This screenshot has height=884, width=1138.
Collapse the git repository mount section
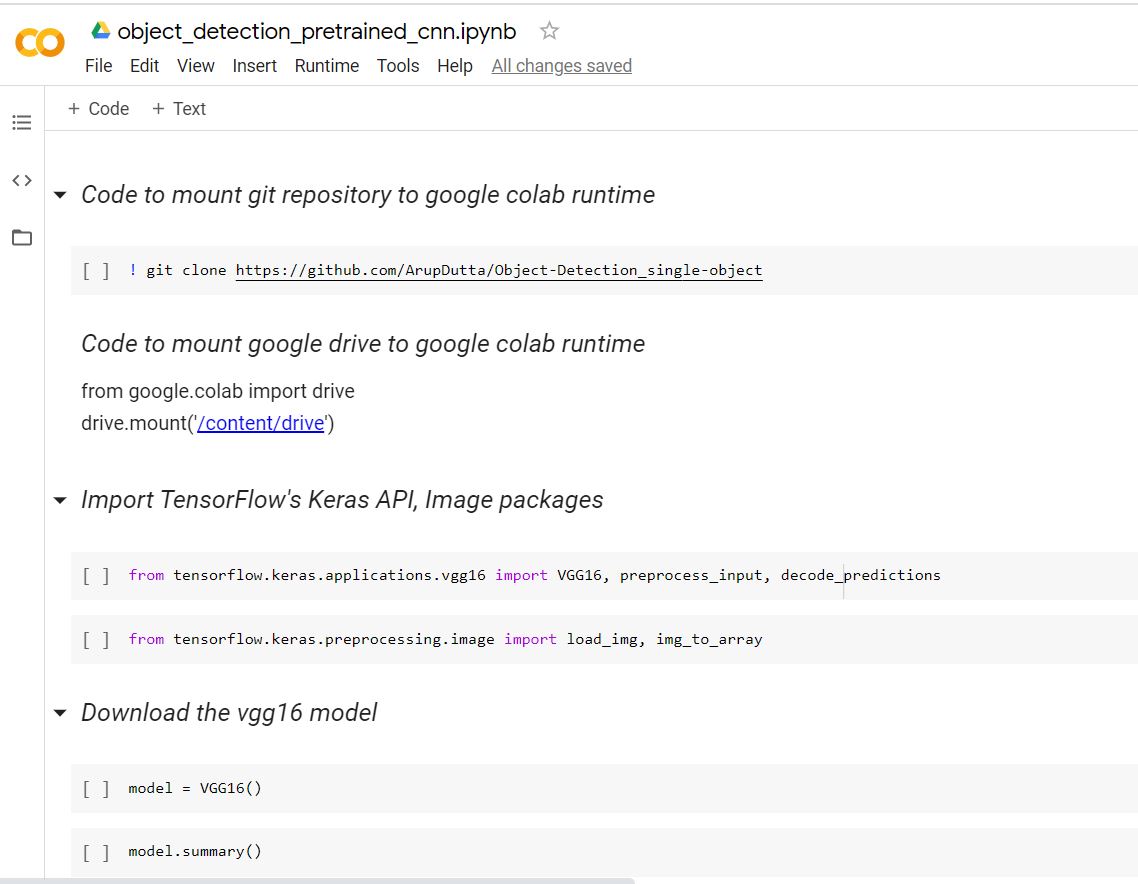61,195
